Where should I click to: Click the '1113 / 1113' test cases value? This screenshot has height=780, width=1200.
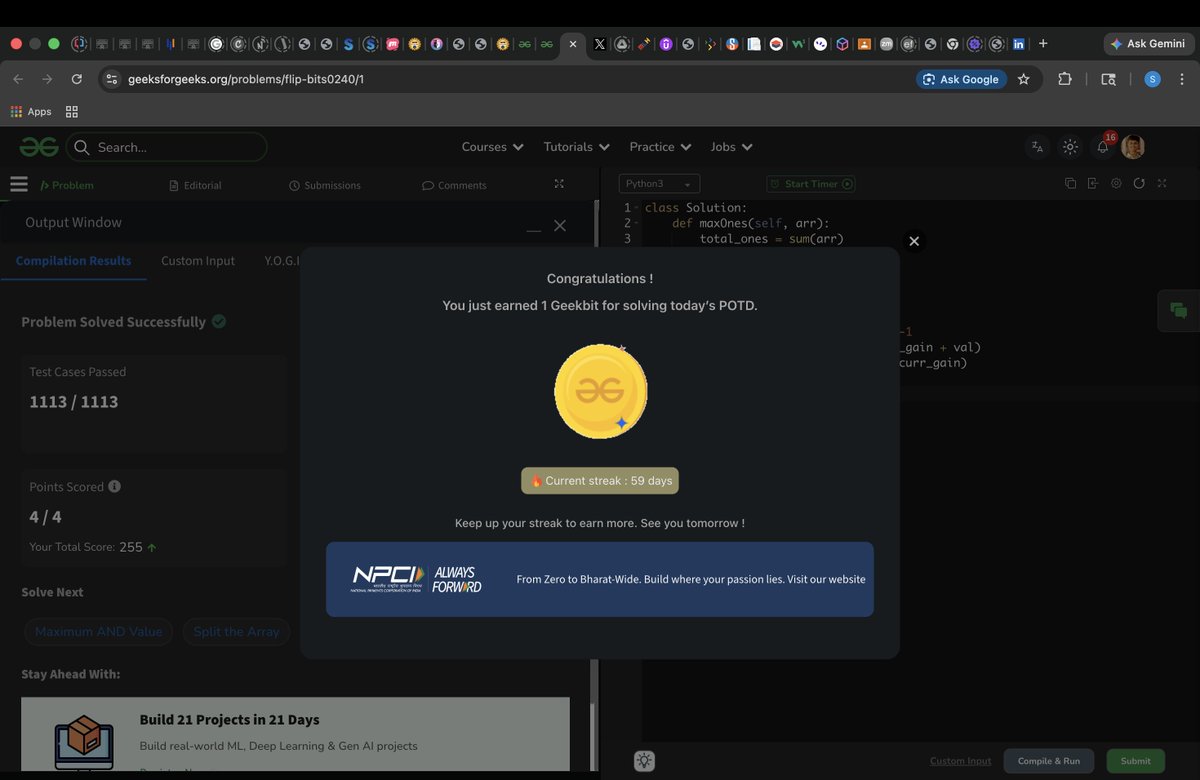click(x=74, y=401)
